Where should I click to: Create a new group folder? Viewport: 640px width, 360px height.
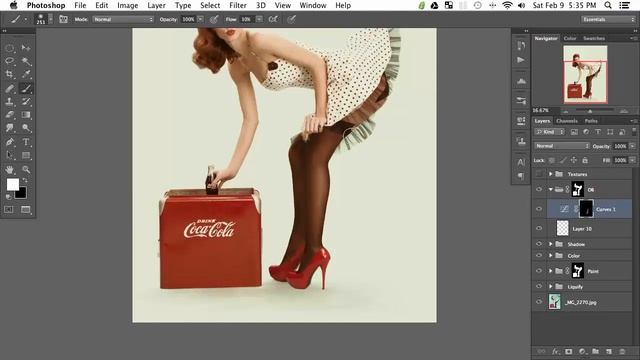point(596,351)
